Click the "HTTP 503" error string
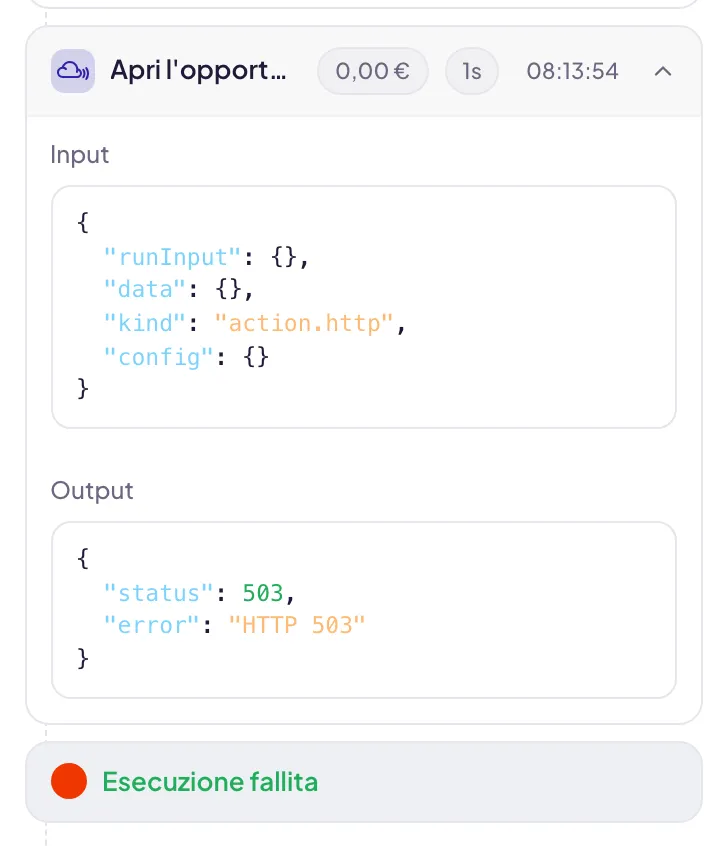 click(297, 625)
